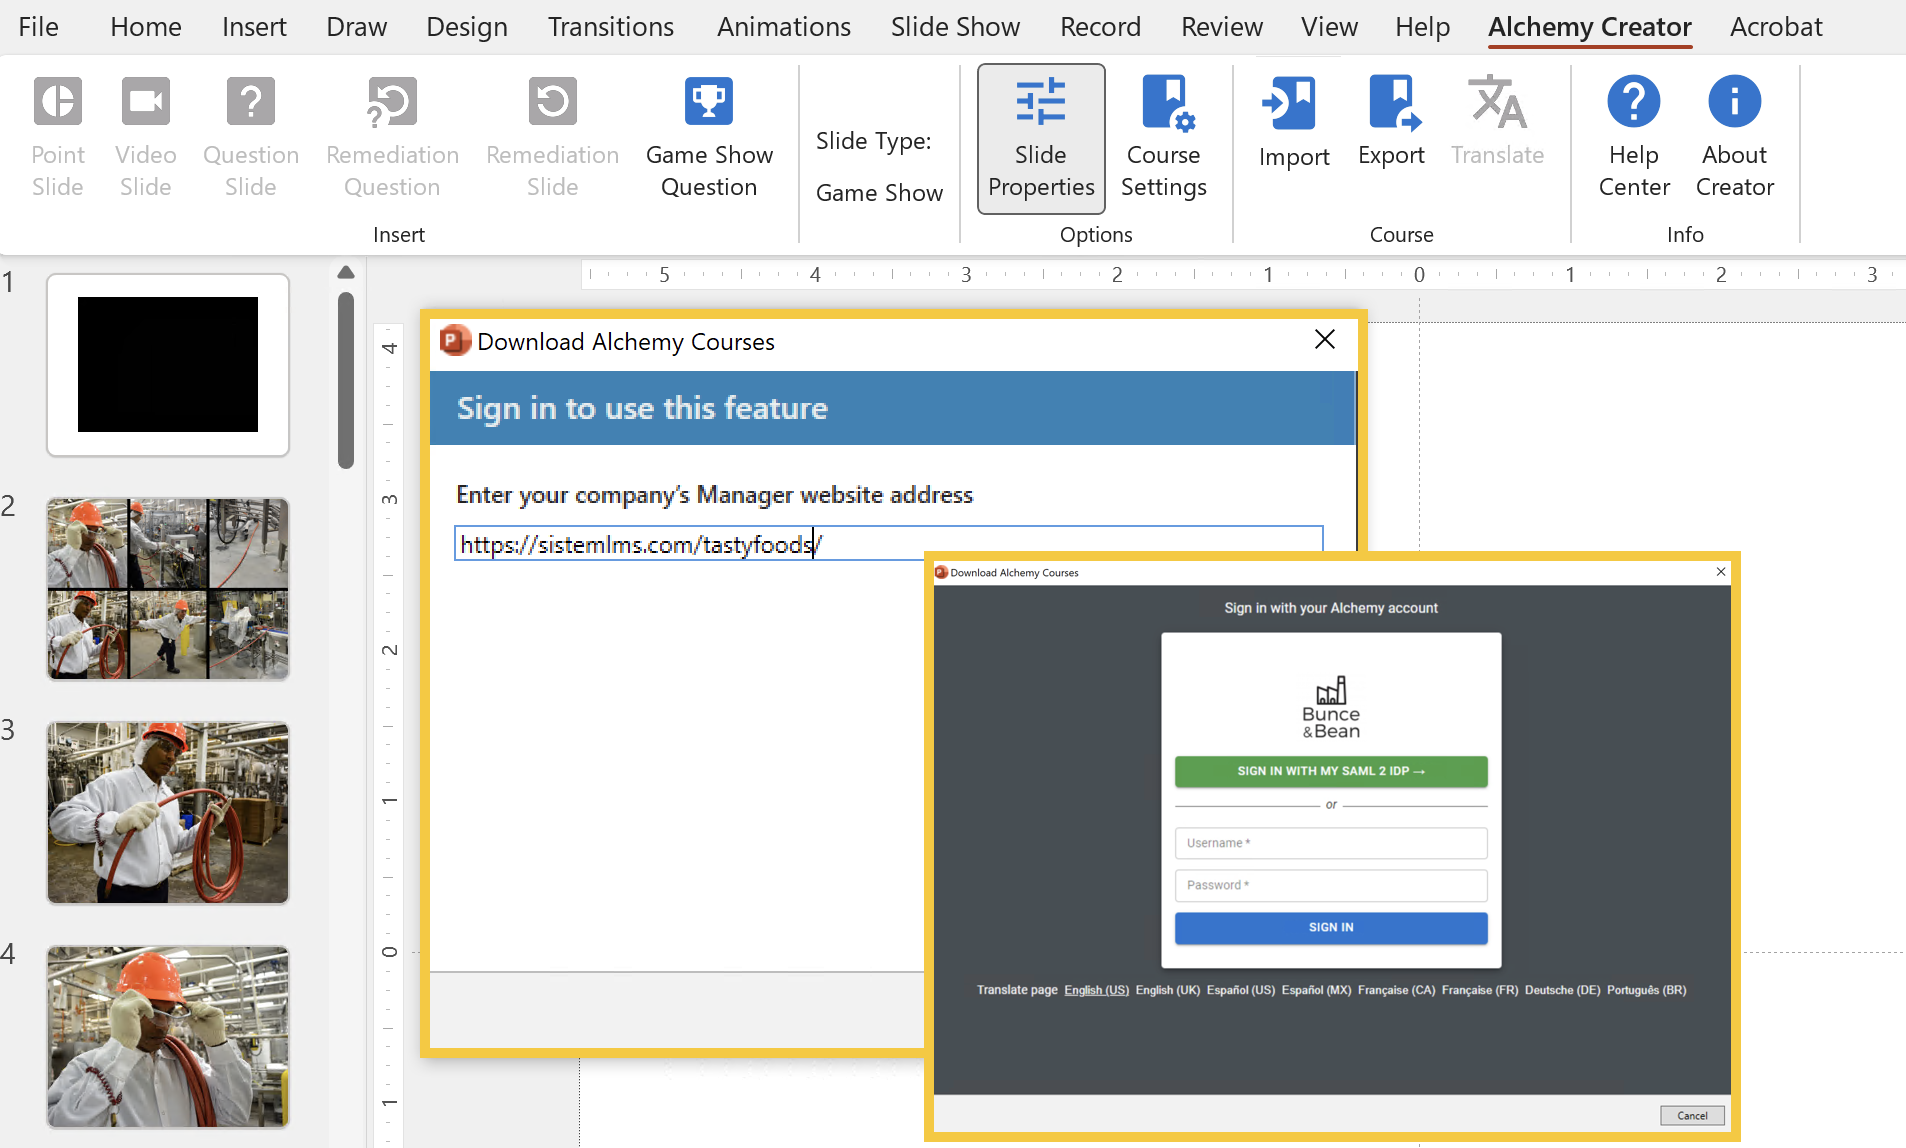
Task: Click the Manager website address field
Action: 889,543
